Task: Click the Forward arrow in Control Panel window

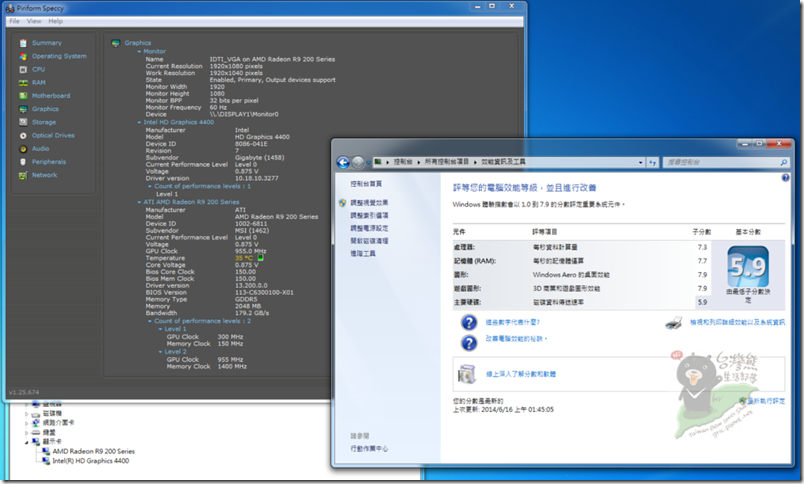Action: click(x=358, y=163)
